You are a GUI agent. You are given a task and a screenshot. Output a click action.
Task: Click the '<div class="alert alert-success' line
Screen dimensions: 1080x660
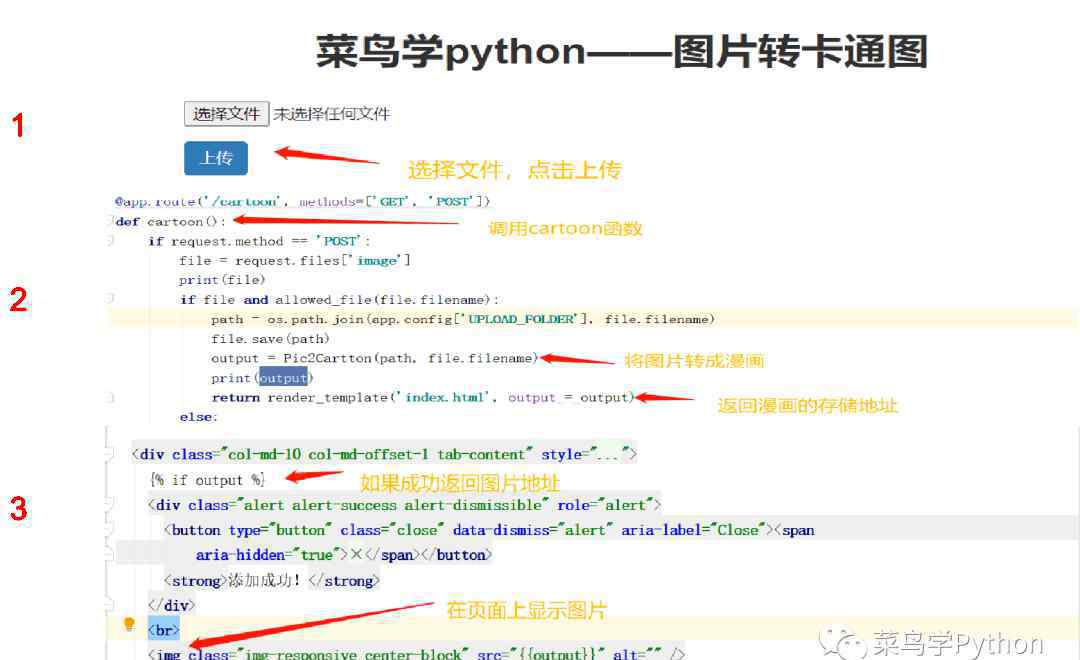[404, 505]
